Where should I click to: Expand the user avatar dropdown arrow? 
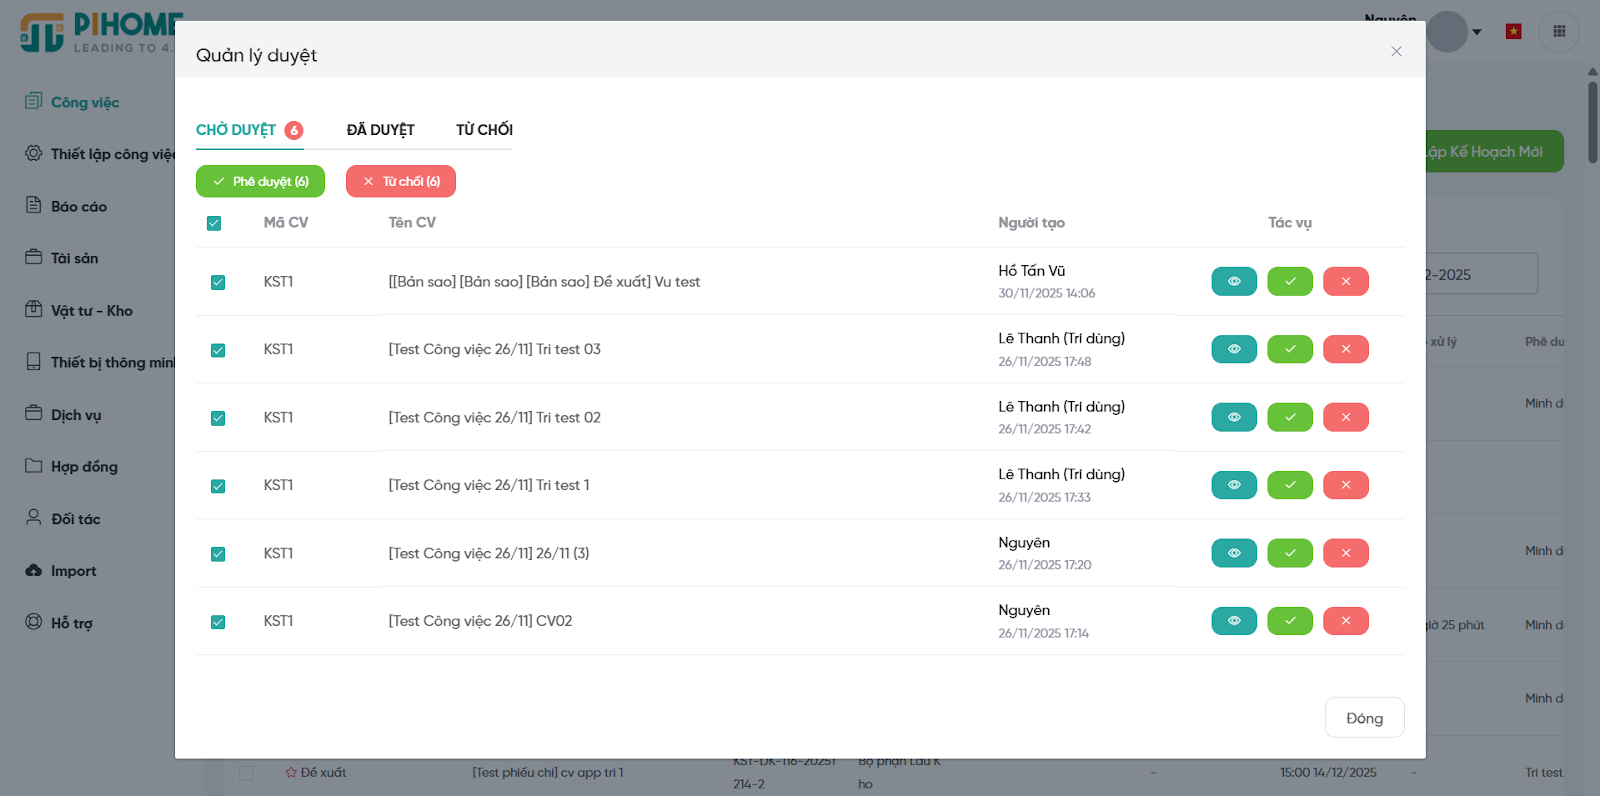(1477, 32)
